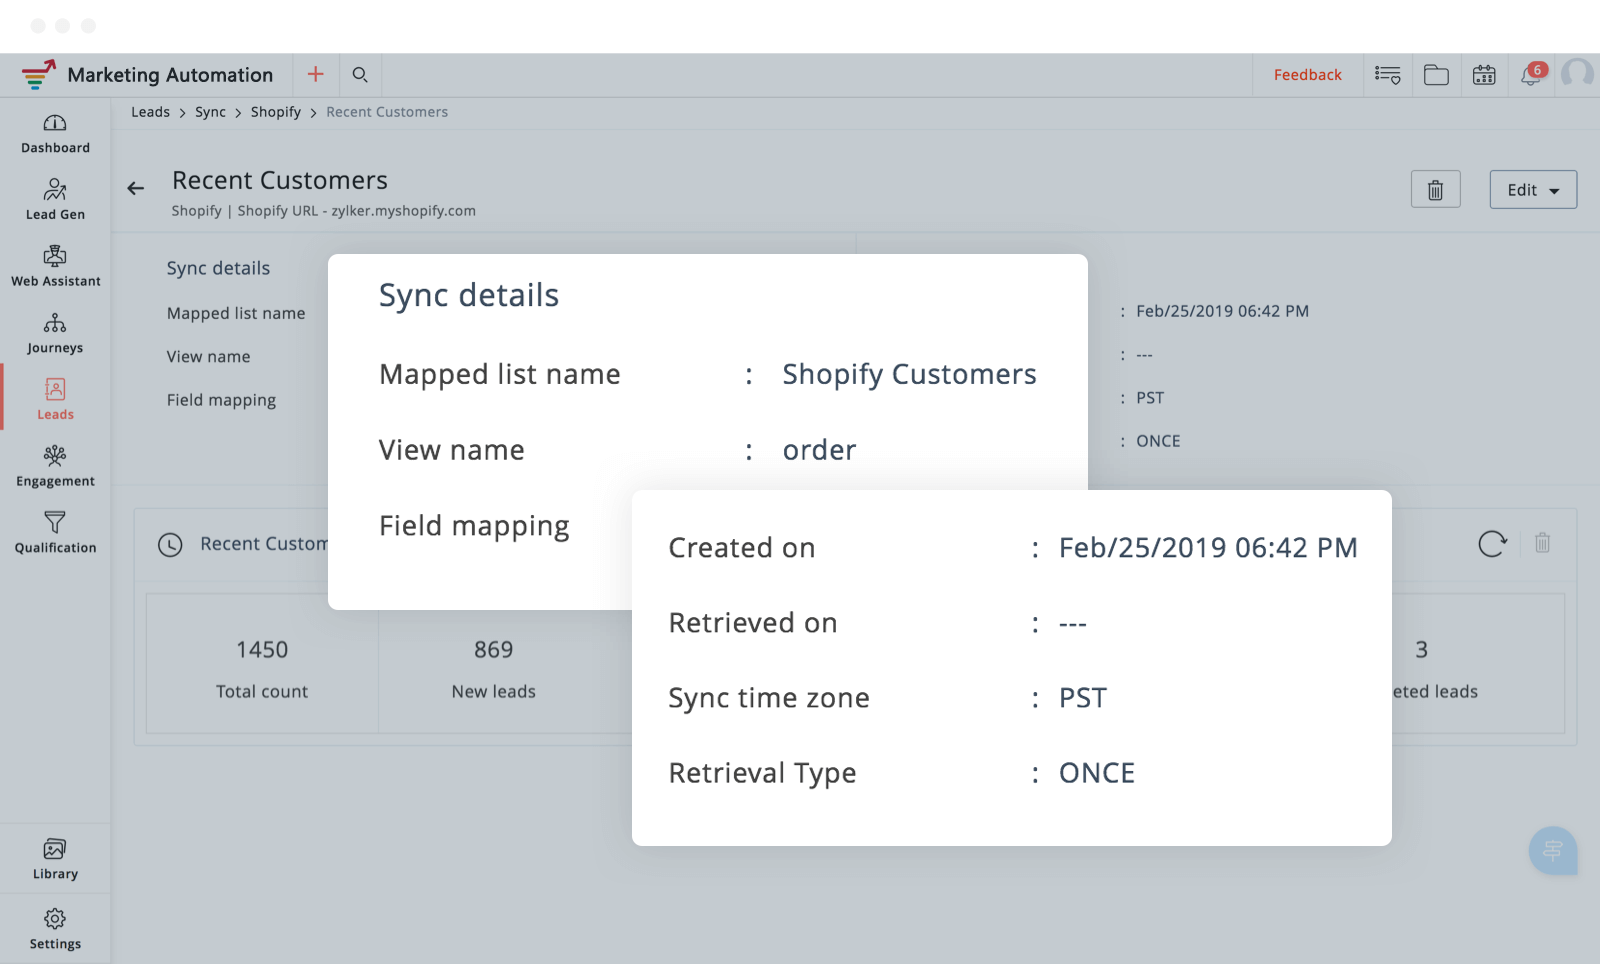Viewport: 1600px width, 964px height.
Task: Open the folder icon in top bar
Action: coord(1436,75)
